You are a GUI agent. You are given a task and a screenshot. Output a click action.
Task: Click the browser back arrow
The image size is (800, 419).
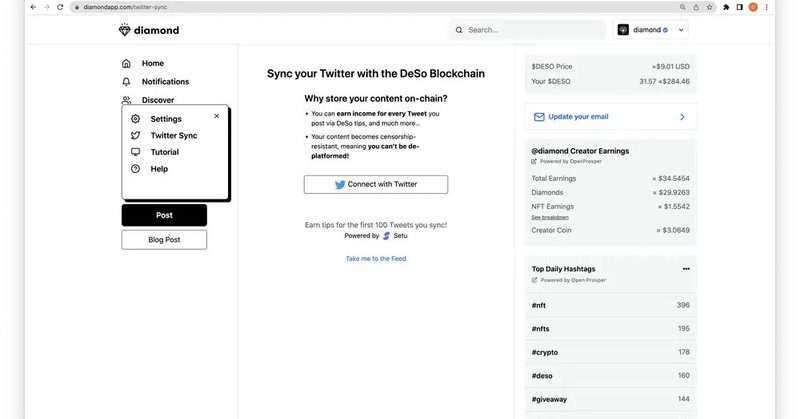click(x=33, y=7)
